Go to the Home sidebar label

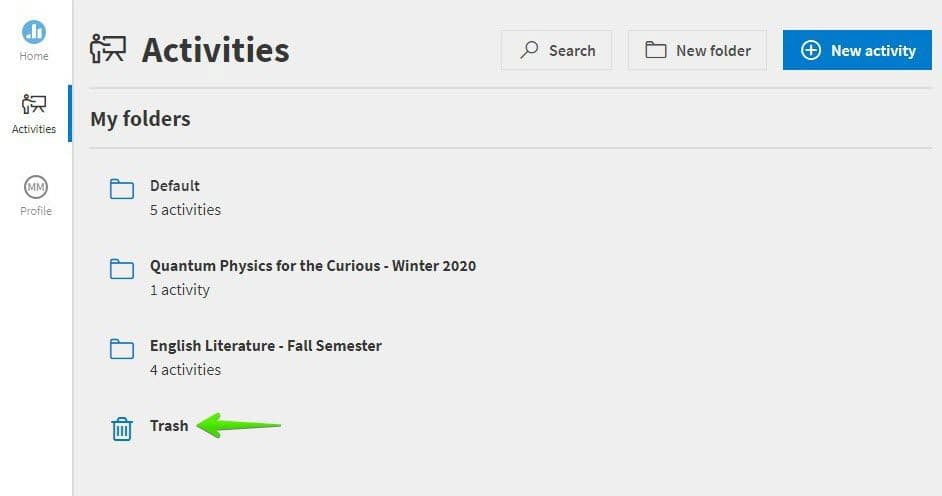[34, 56]
